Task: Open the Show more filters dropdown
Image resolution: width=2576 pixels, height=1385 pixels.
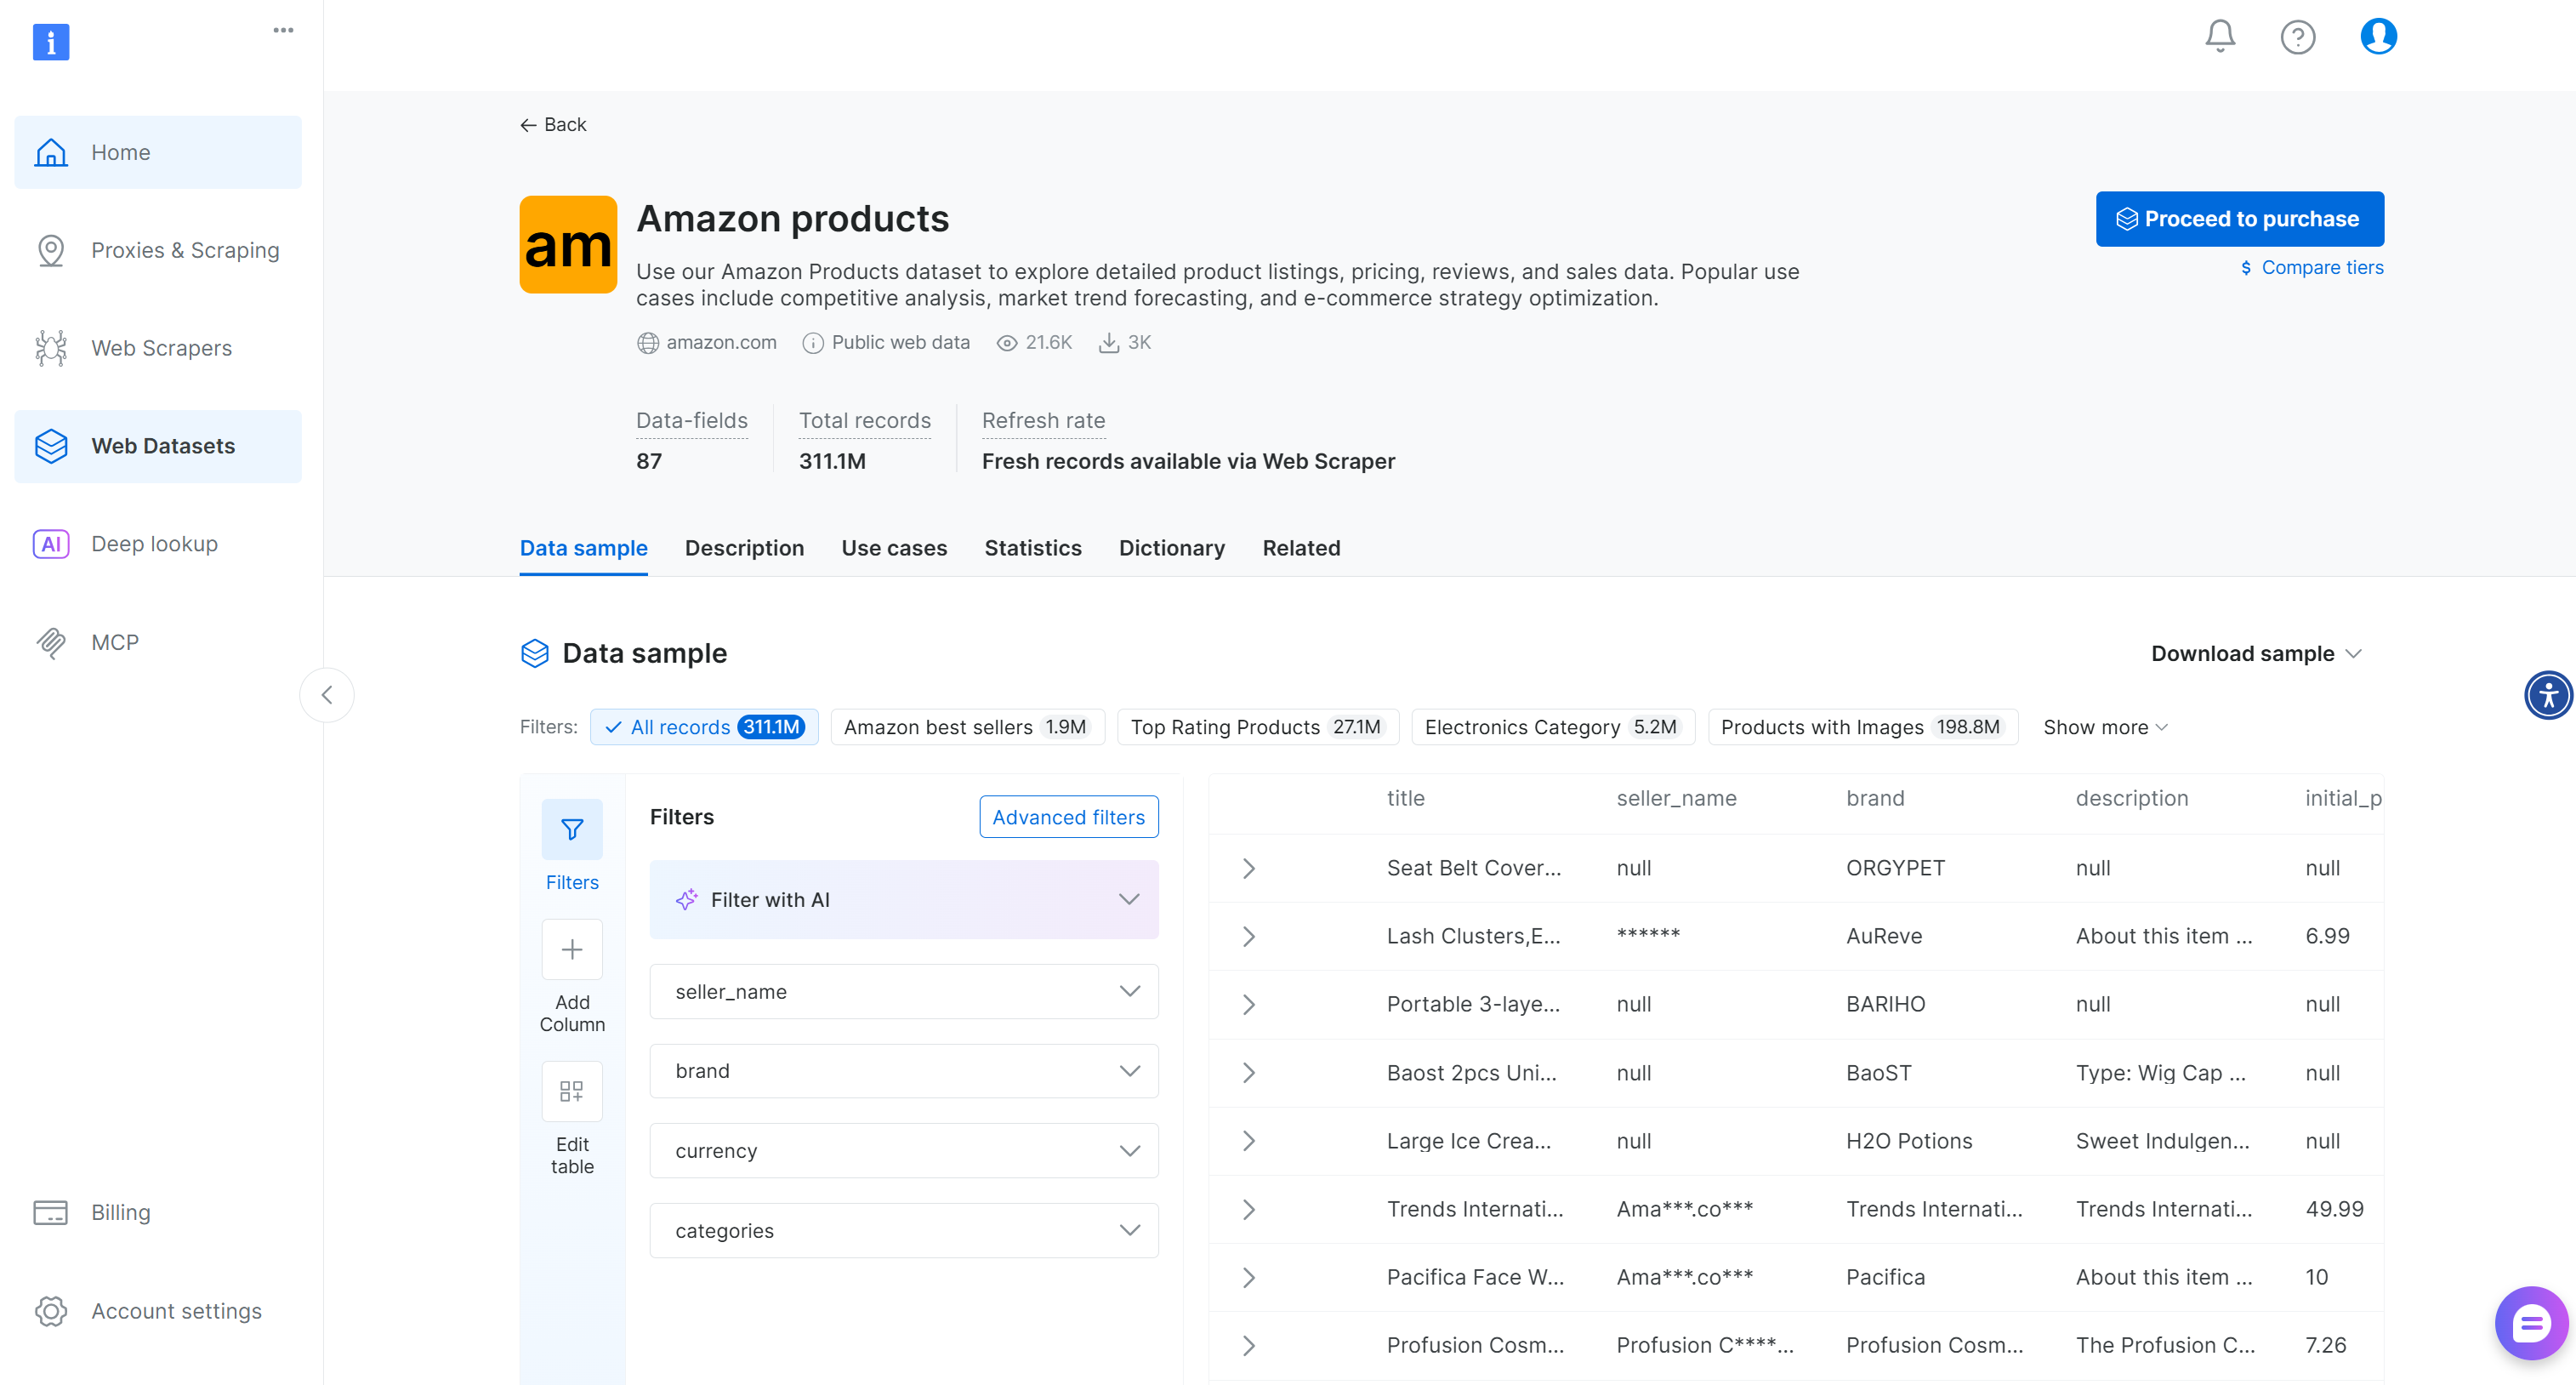Action: click(2104, 727)
